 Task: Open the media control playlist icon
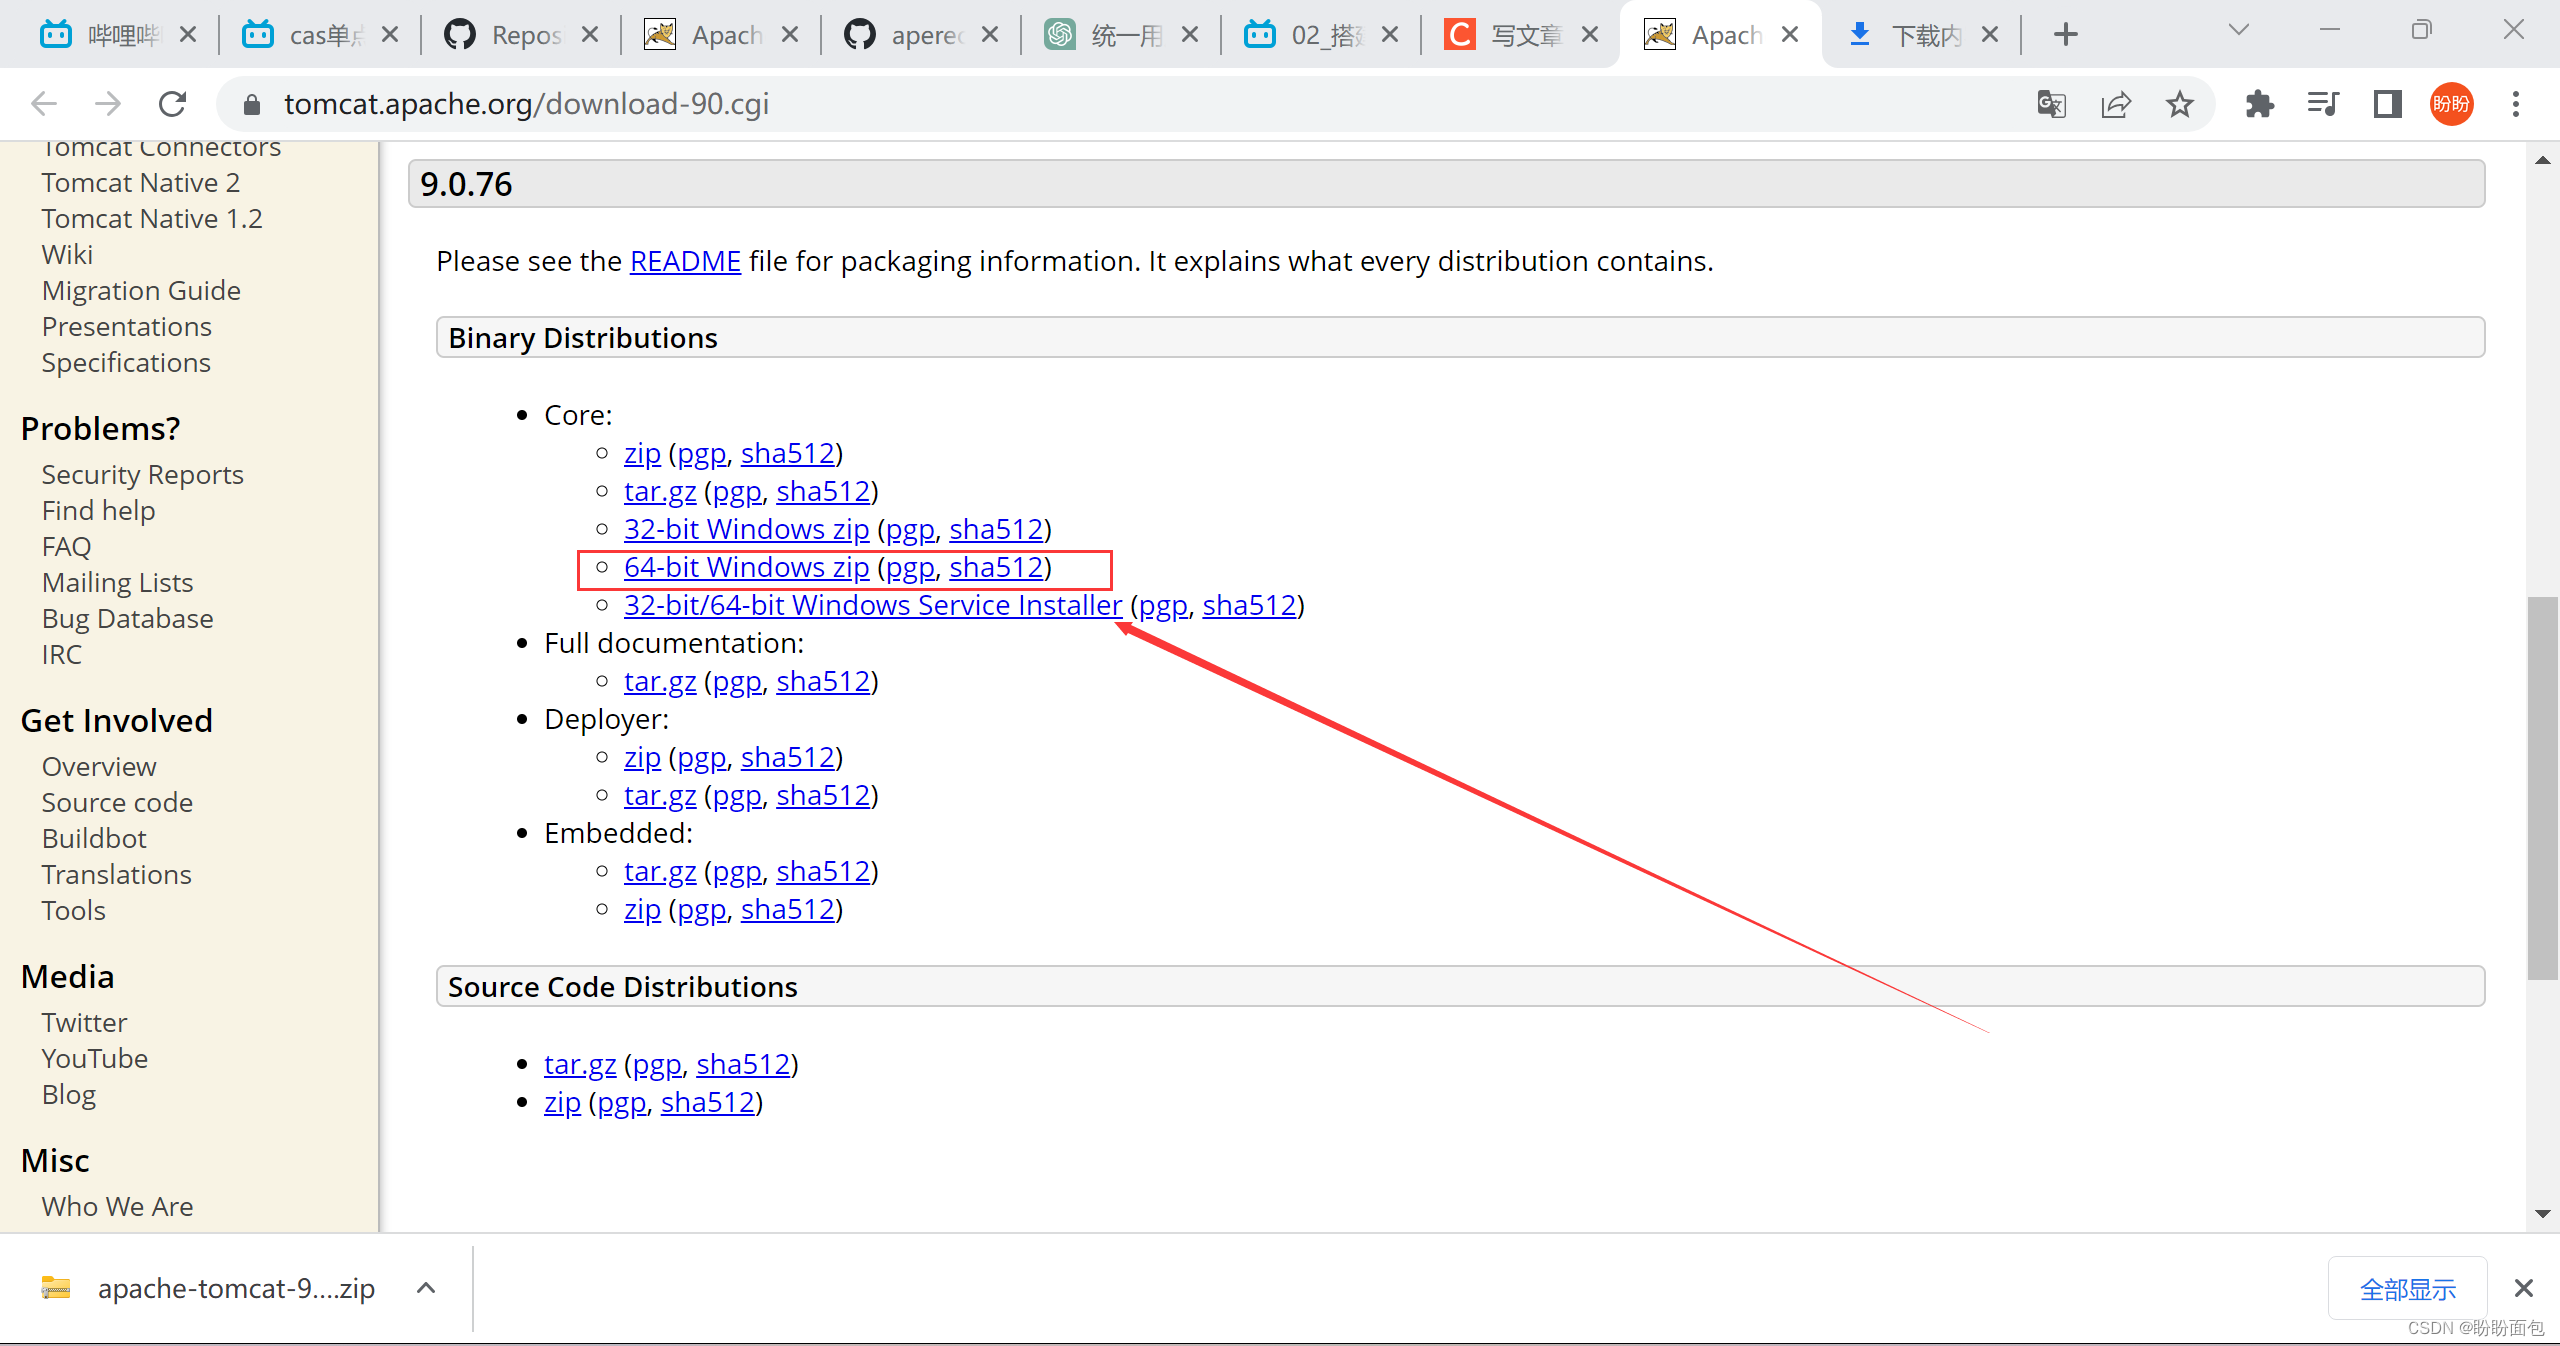[2322, 104]
